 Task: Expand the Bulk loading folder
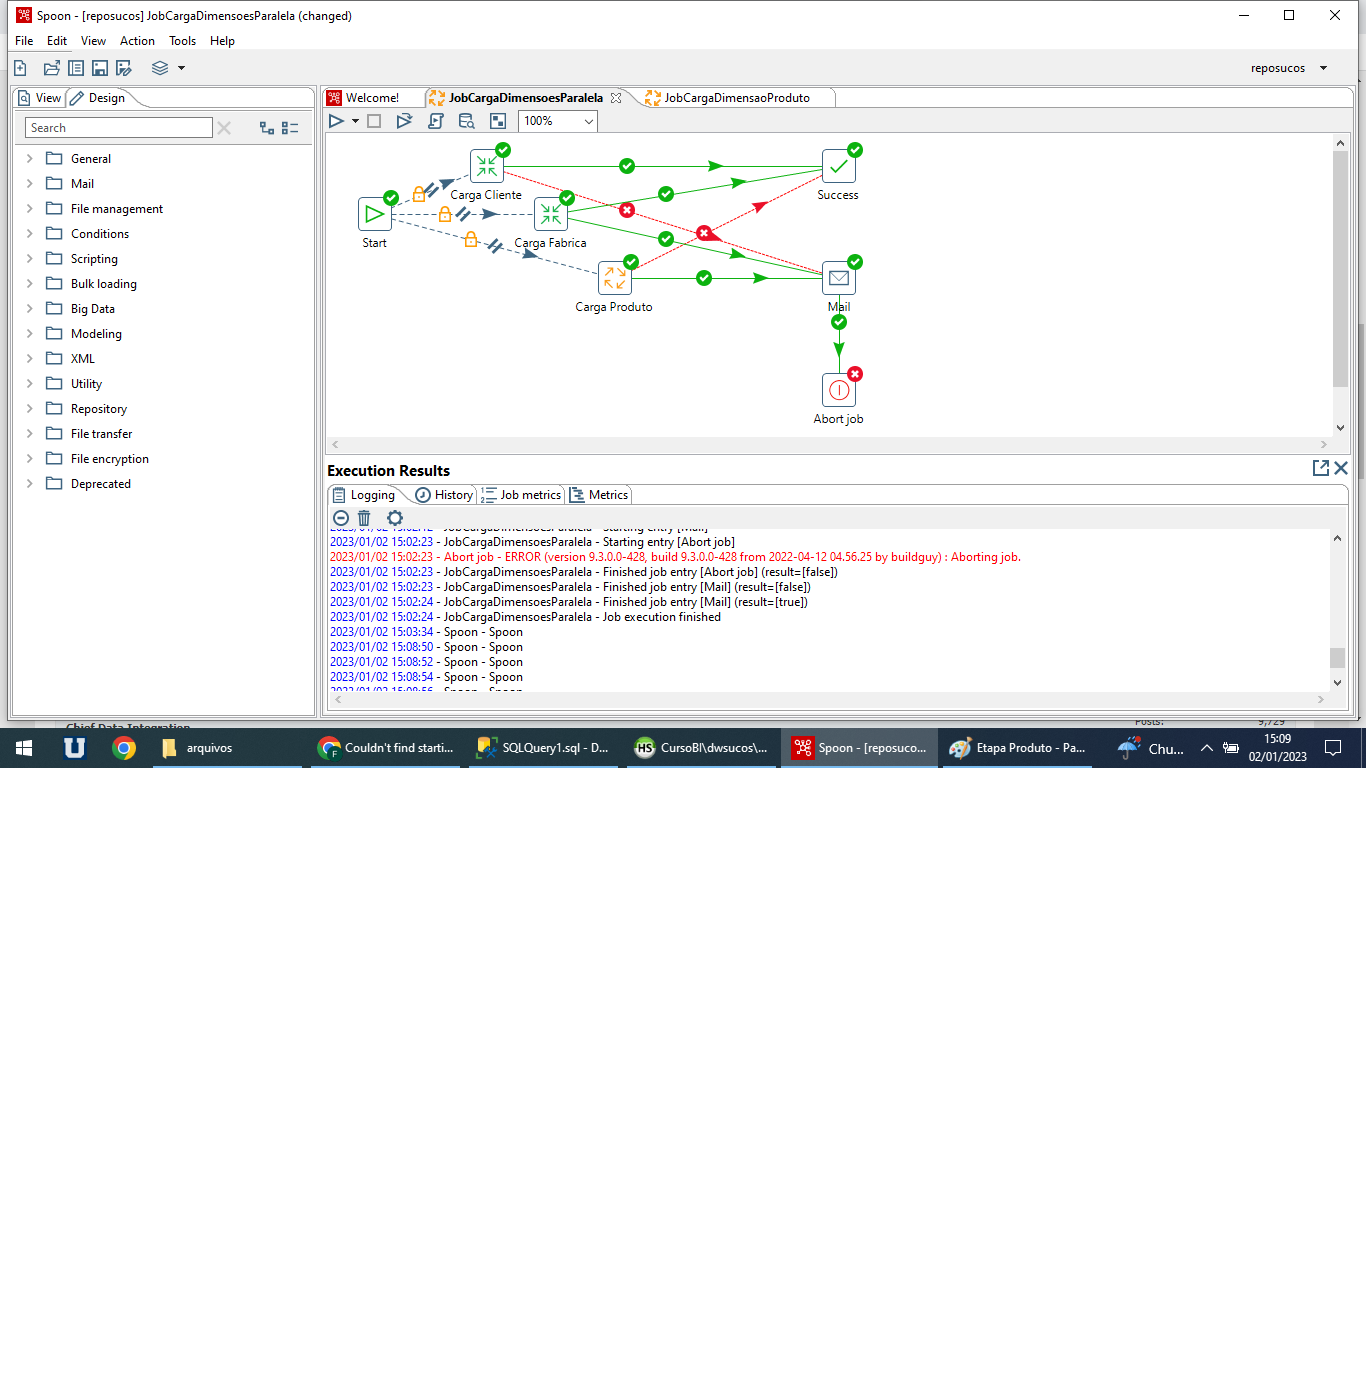point(29,284)
